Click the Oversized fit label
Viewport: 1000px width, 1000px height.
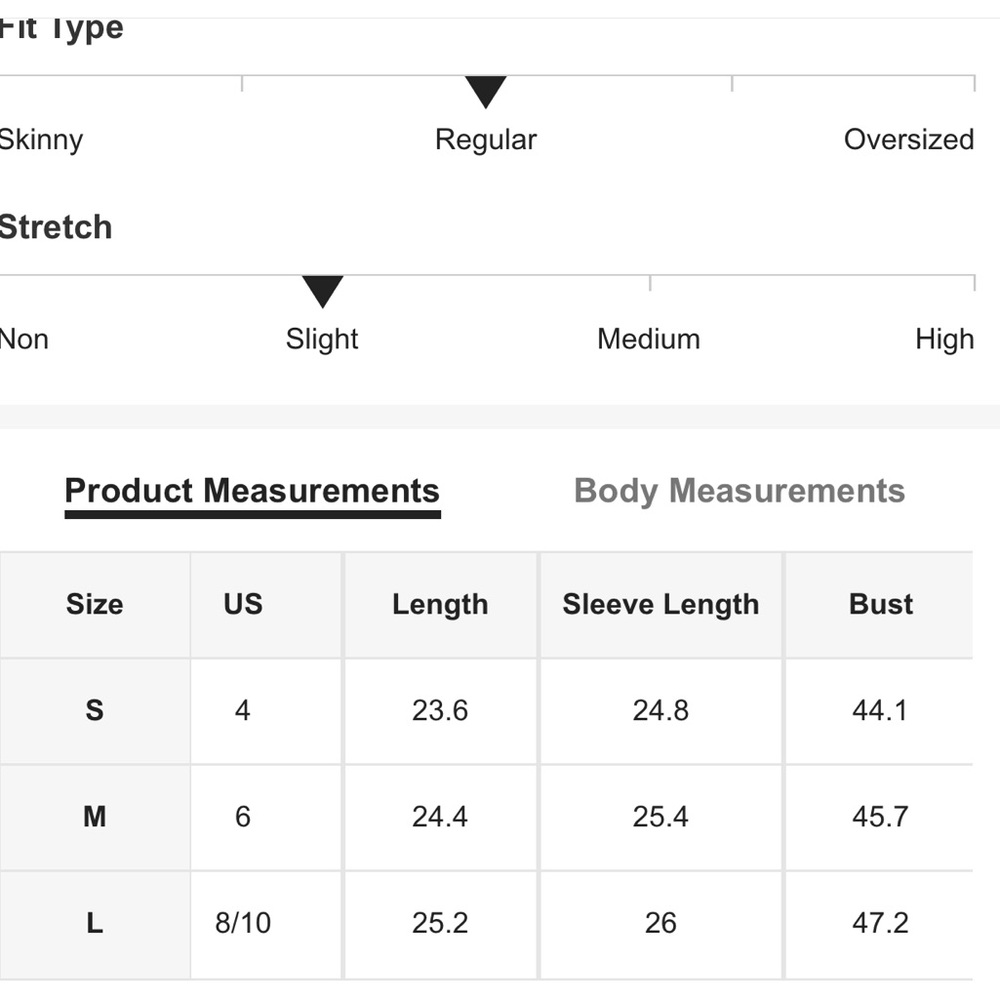(x=908, y=139)
